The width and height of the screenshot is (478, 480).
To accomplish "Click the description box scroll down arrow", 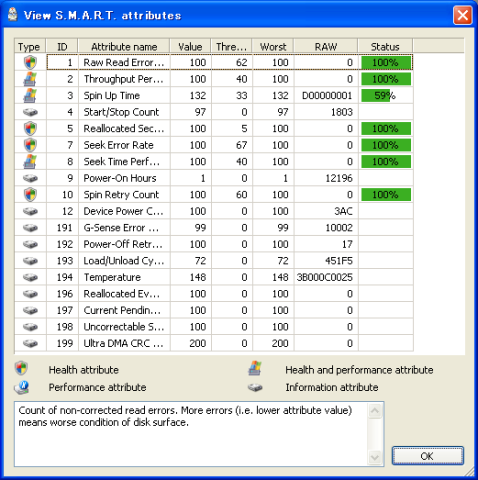I will (x=375, y=457).
